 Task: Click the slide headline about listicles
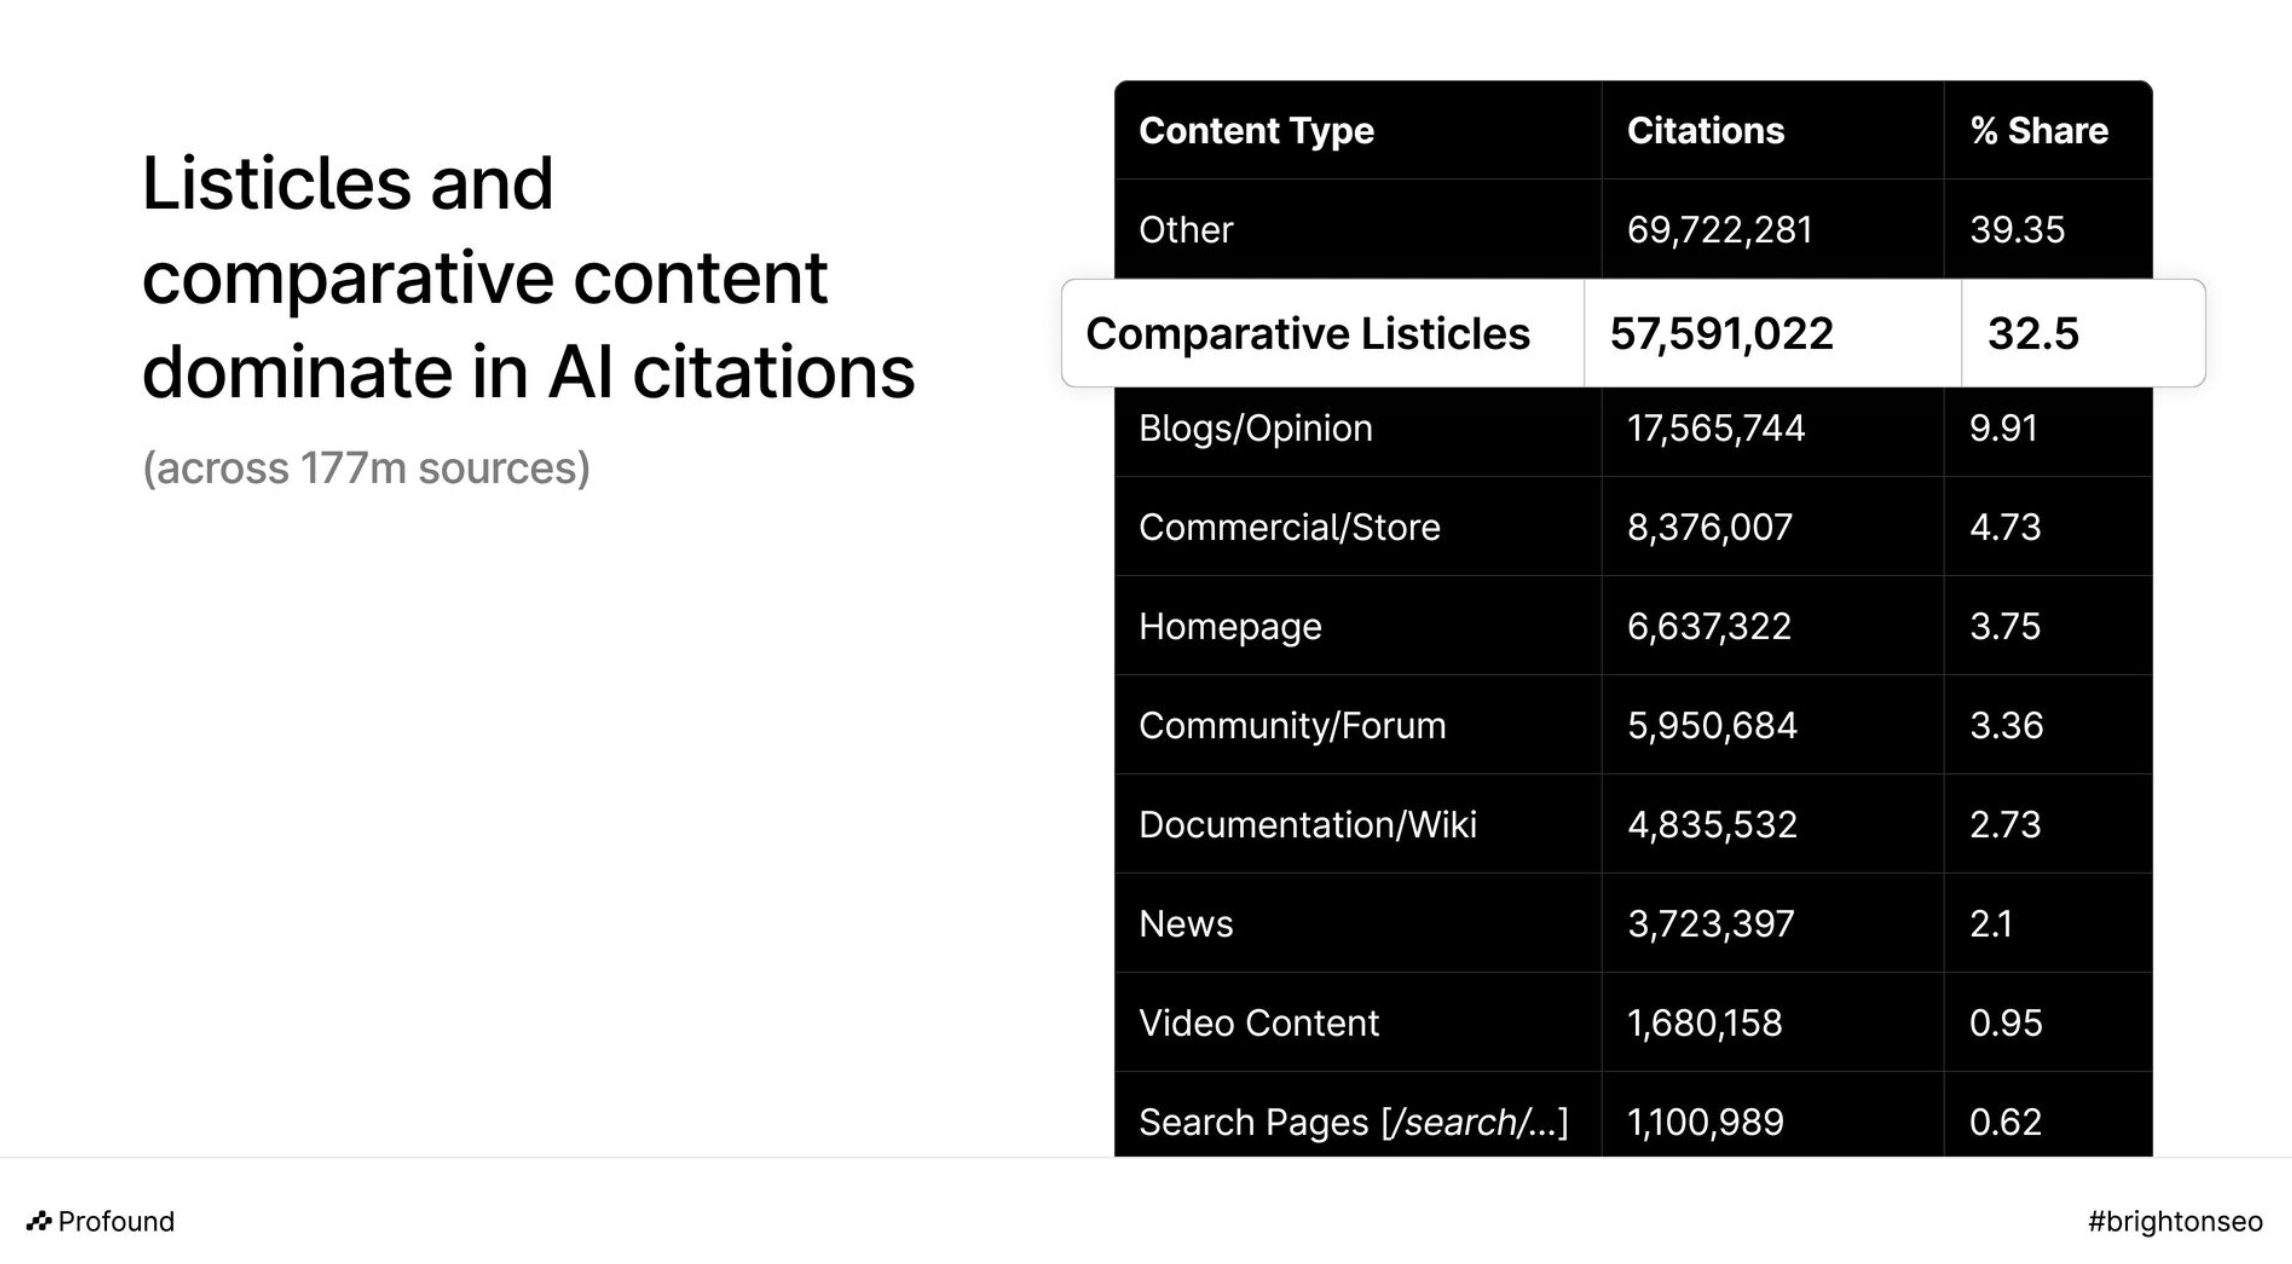coord(527,277)
